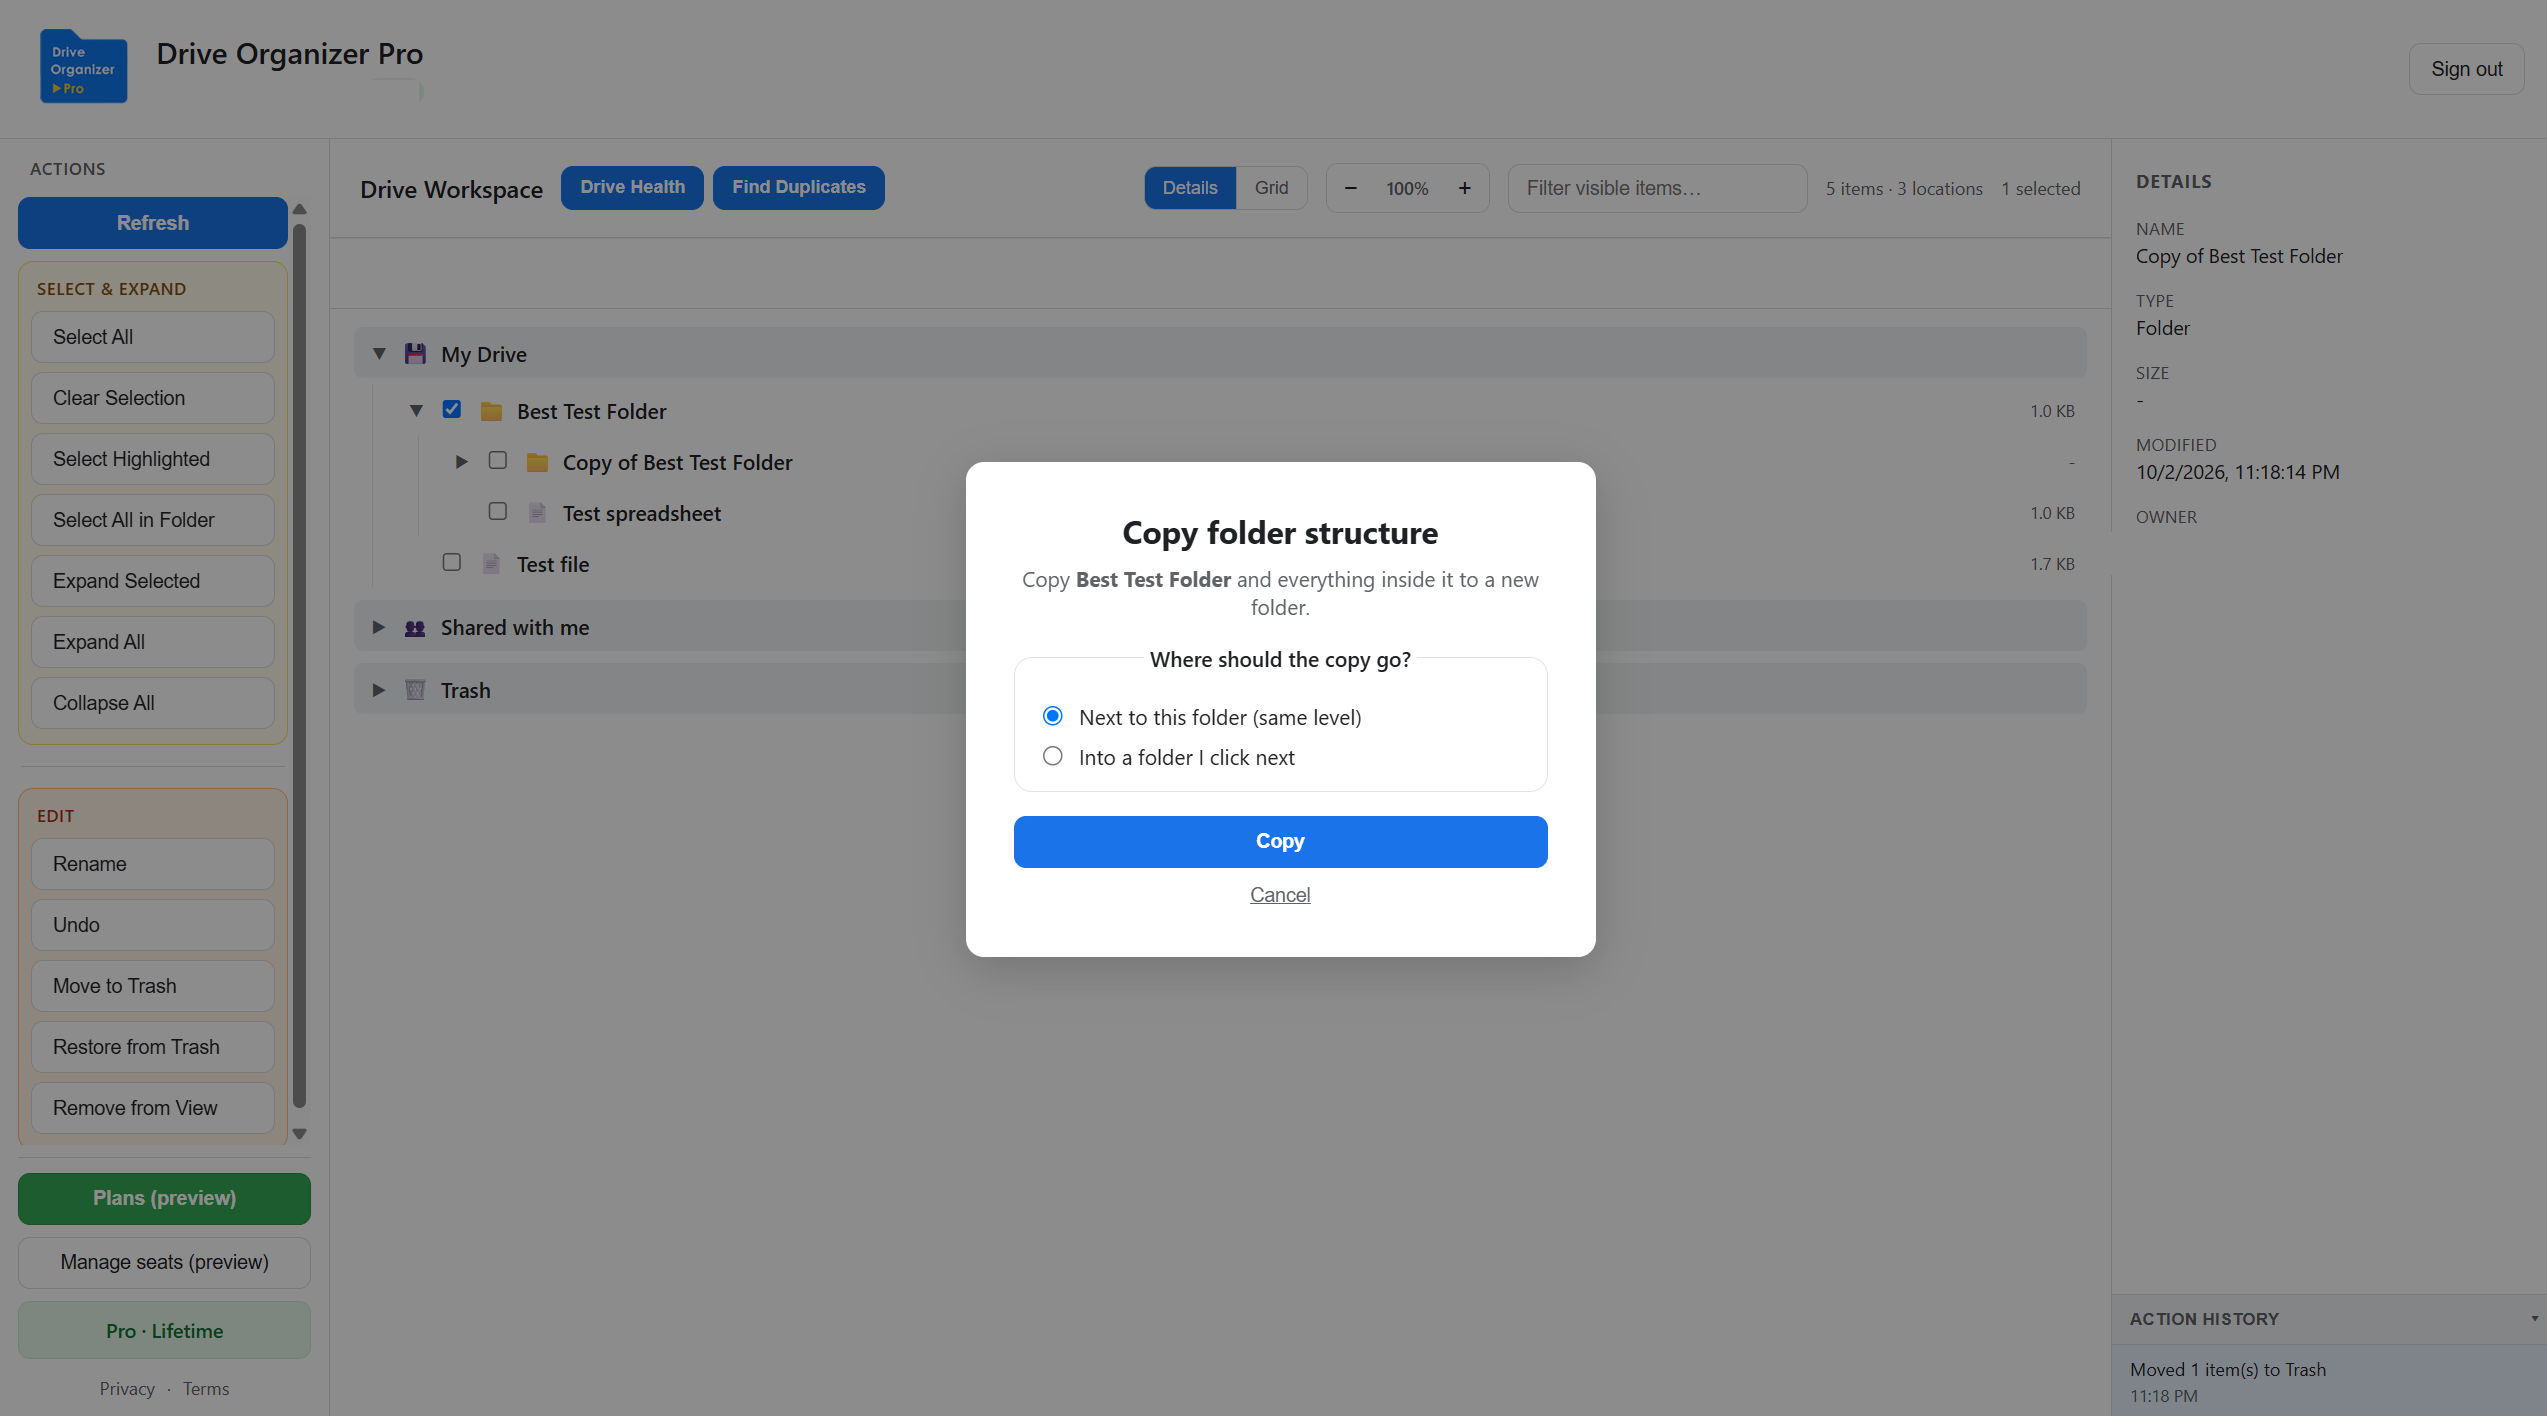Click the Copy of Best Test Folder icon
Screen dimensions: 2547x1416
pyautogui.click(x=537, y=462)
